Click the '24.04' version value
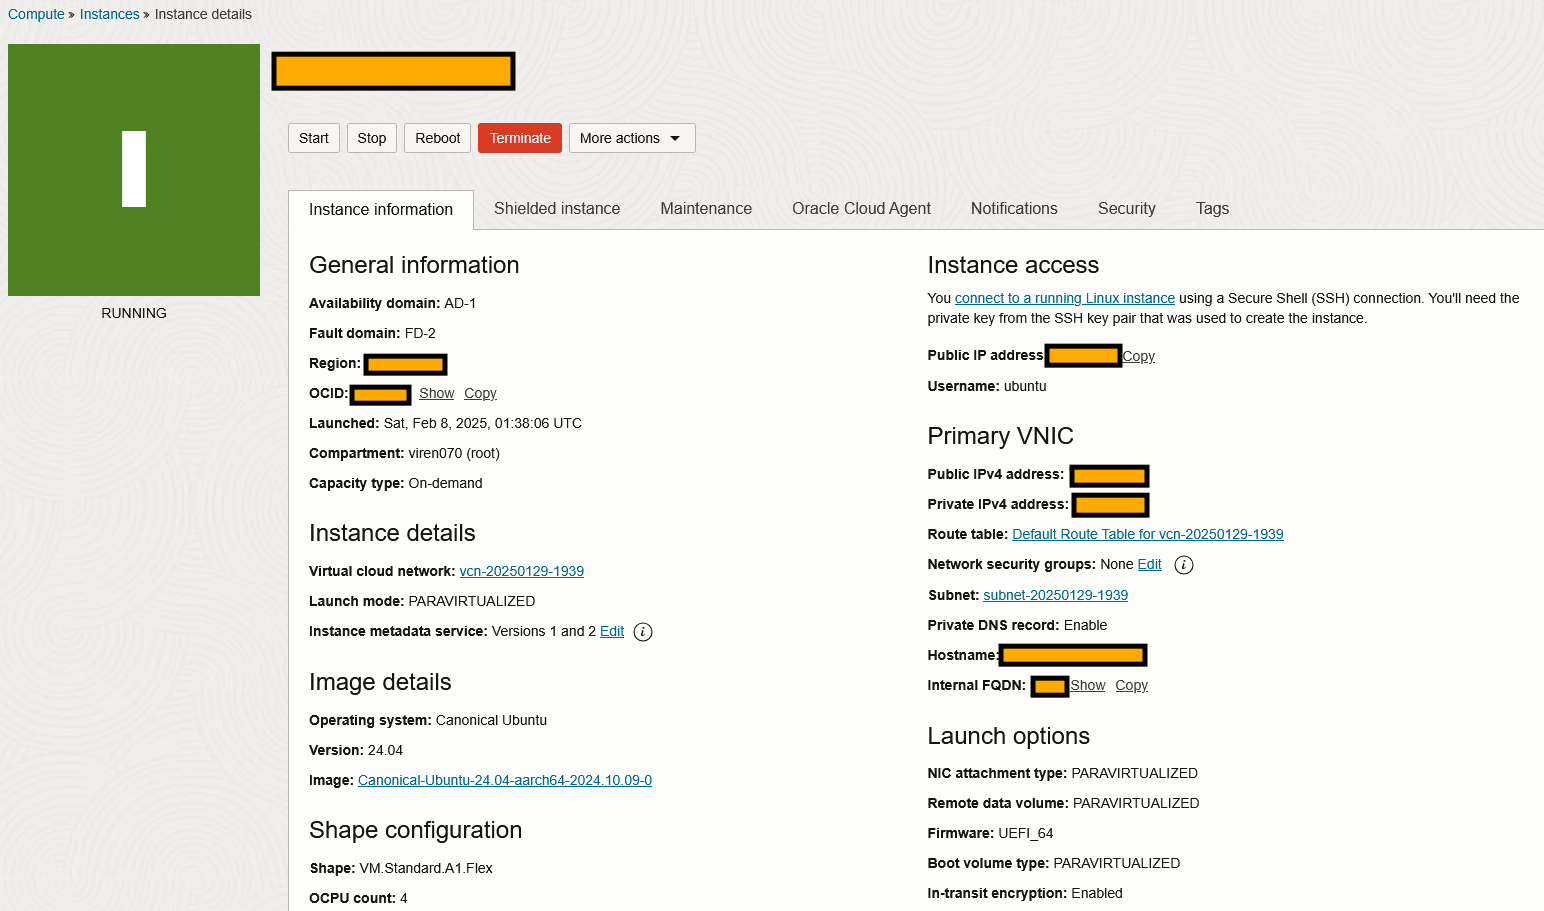Screen dimensions: 1544x911 click(x=385, y=750)
